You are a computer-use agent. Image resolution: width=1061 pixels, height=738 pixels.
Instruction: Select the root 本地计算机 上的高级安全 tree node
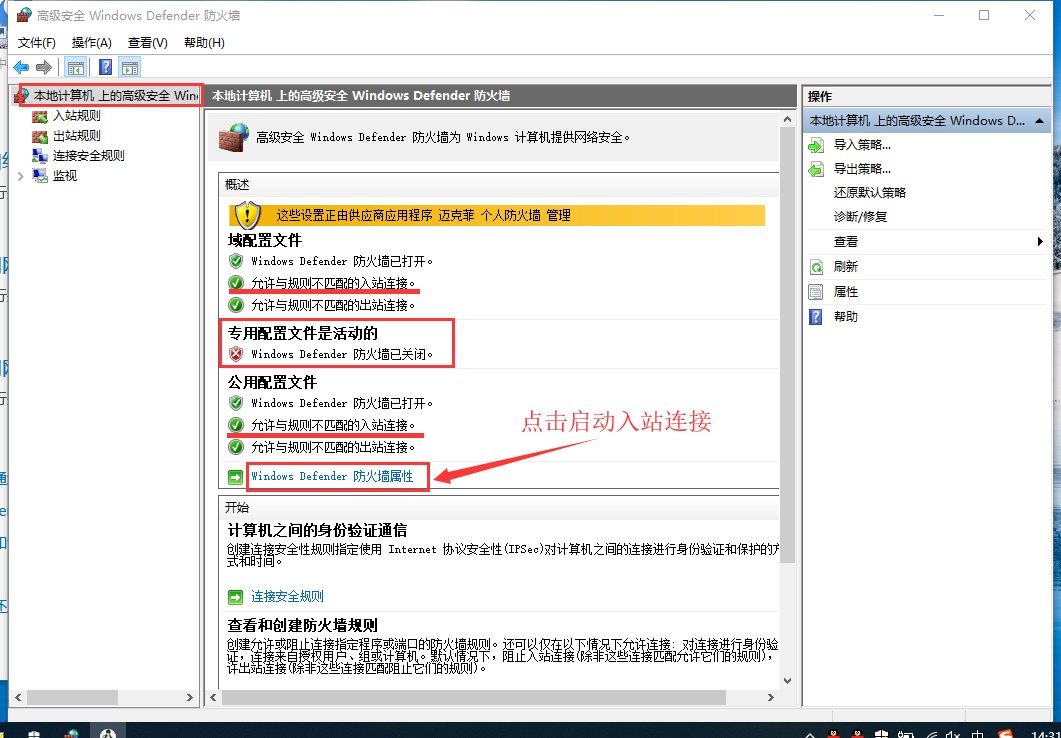[116, 95]
